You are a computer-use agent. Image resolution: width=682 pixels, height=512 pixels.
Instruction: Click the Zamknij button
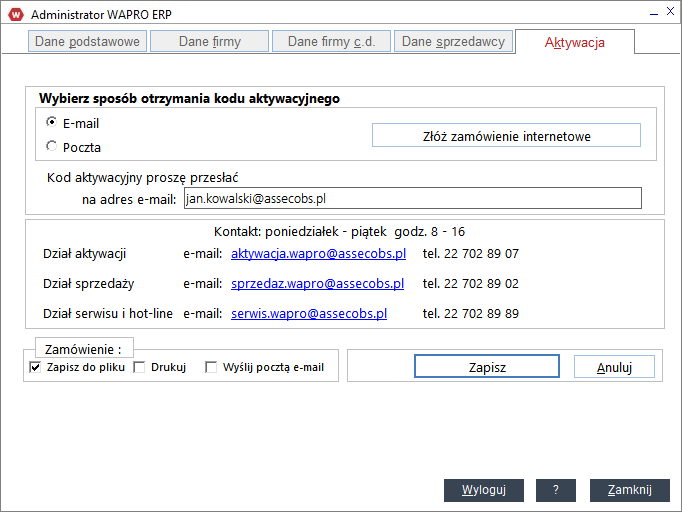point(630,490)
